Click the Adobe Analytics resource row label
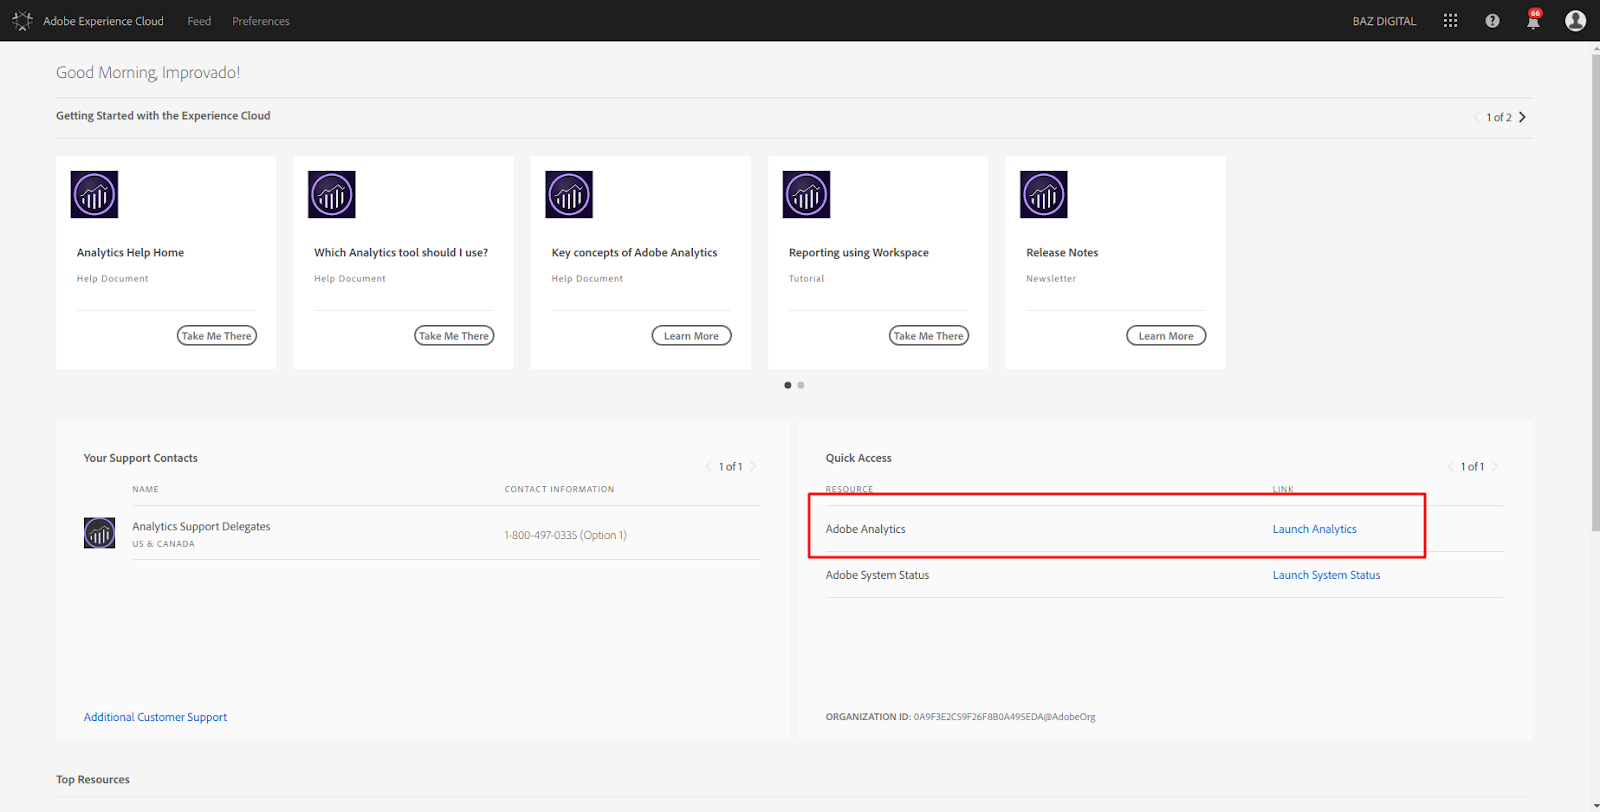The image size is (1600, 812). point(865,529)
